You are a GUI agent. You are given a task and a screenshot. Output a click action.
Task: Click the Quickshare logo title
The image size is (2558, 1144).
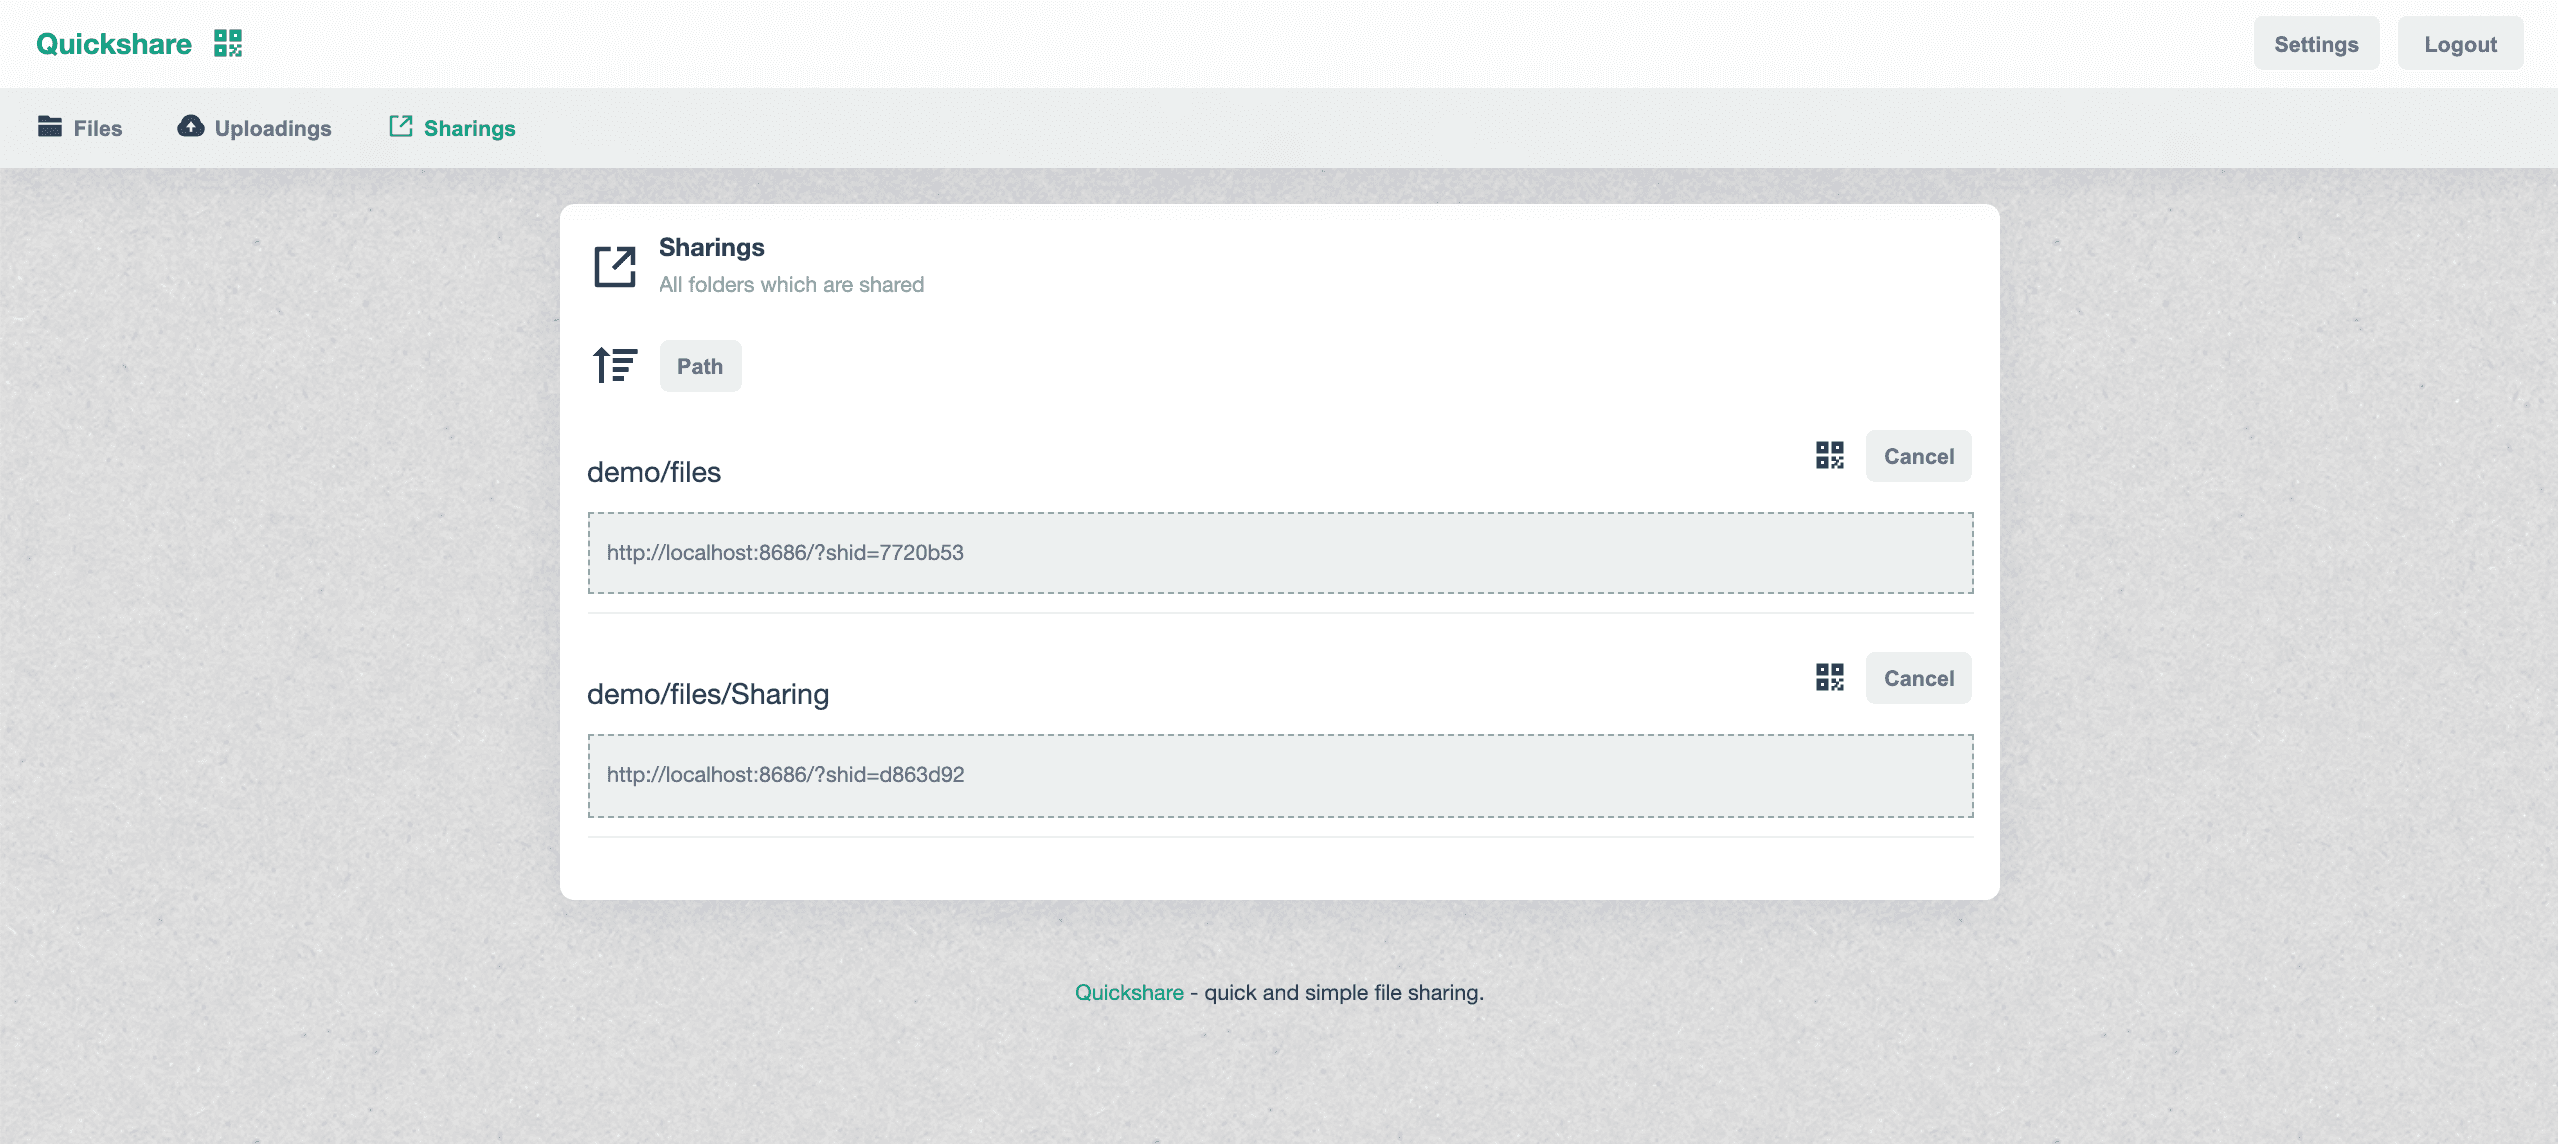coord(114,44)
